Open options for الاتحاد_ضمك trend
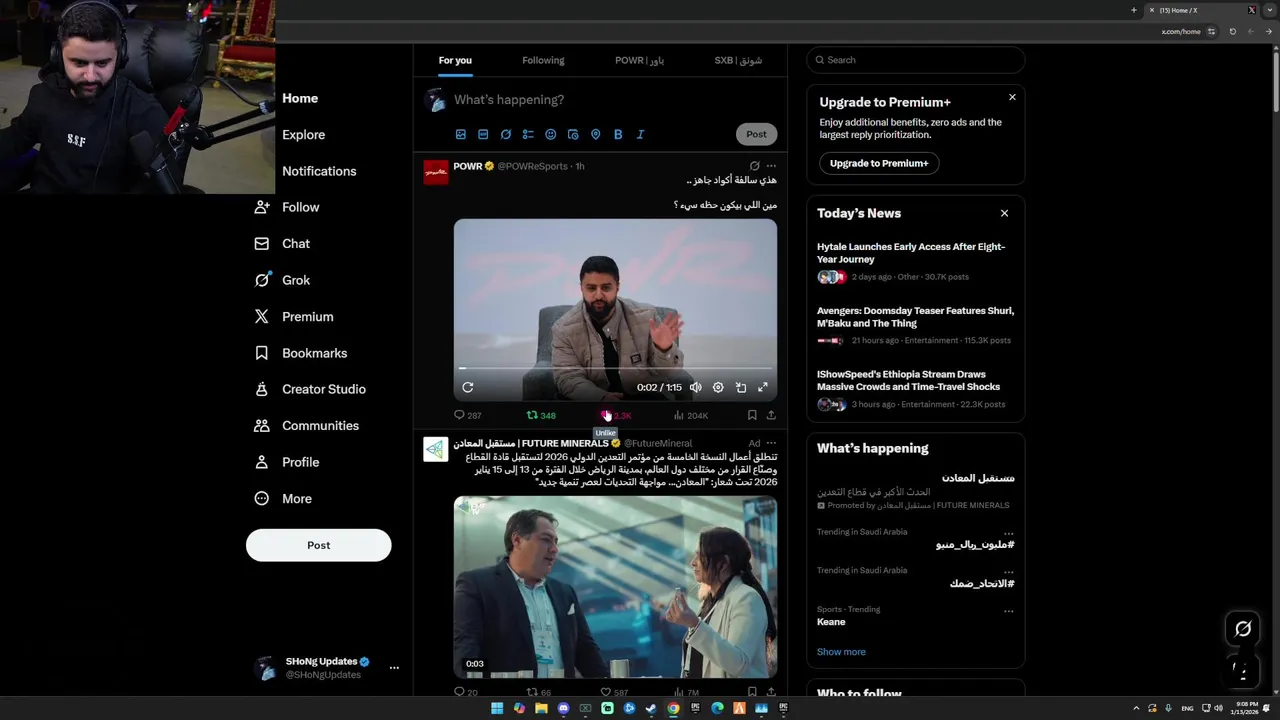 [x=1008, y=571]
